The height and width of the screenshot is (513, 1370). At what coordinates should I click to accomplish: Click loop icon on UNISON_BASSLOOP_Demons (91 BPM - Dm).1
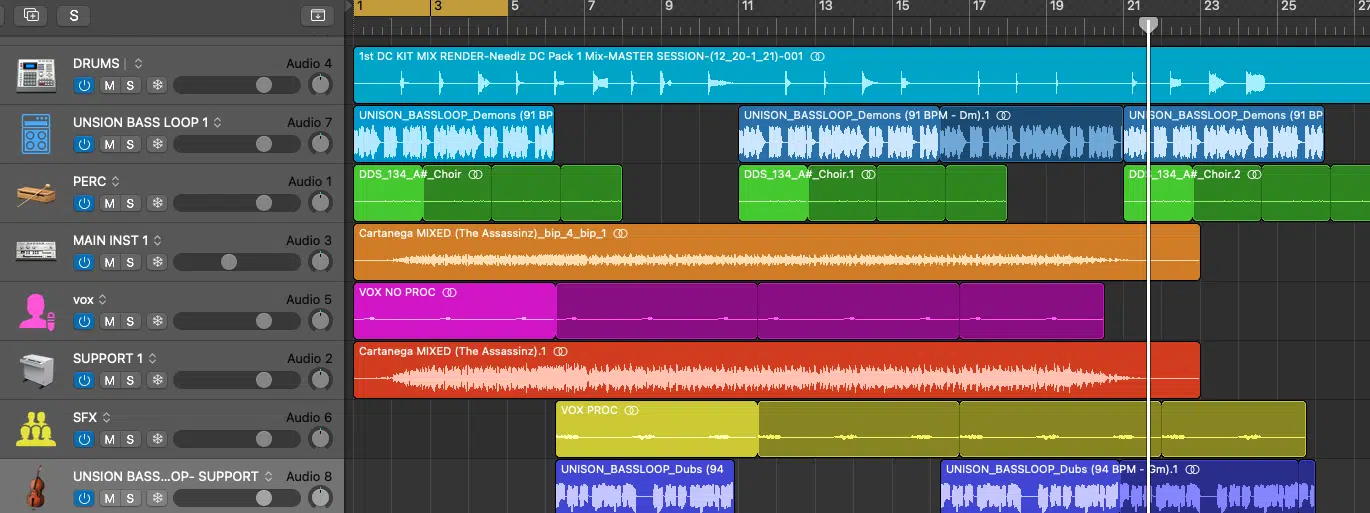1003,115
